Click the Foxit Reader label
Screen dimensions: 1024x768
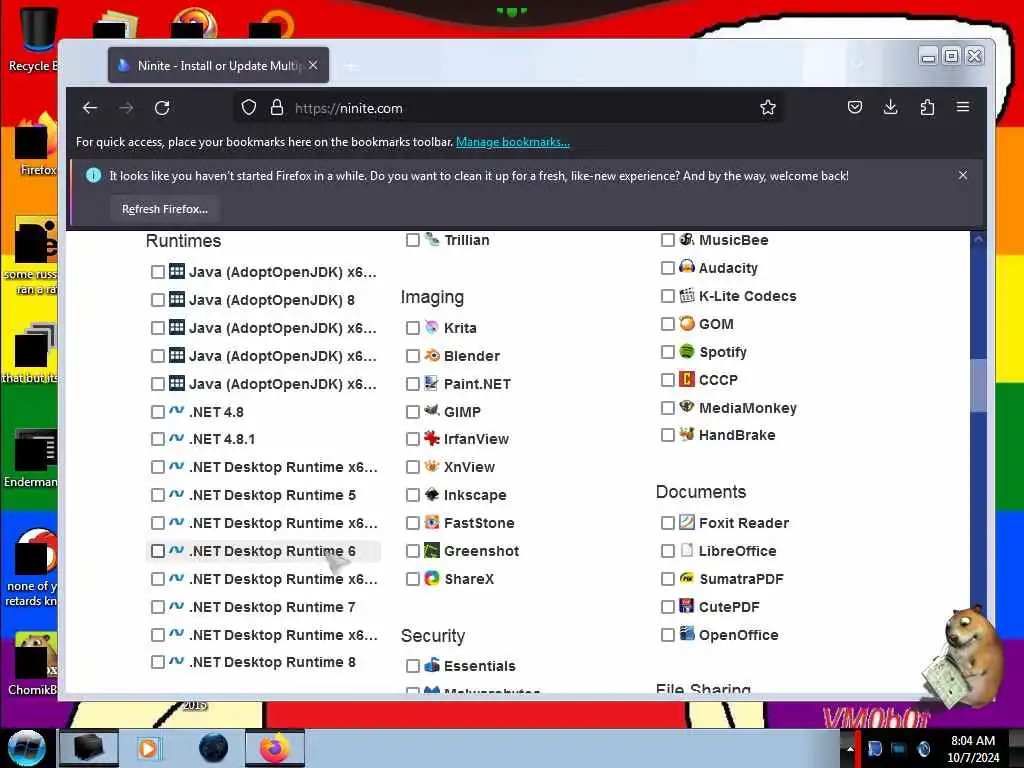(x=744, y=523)
